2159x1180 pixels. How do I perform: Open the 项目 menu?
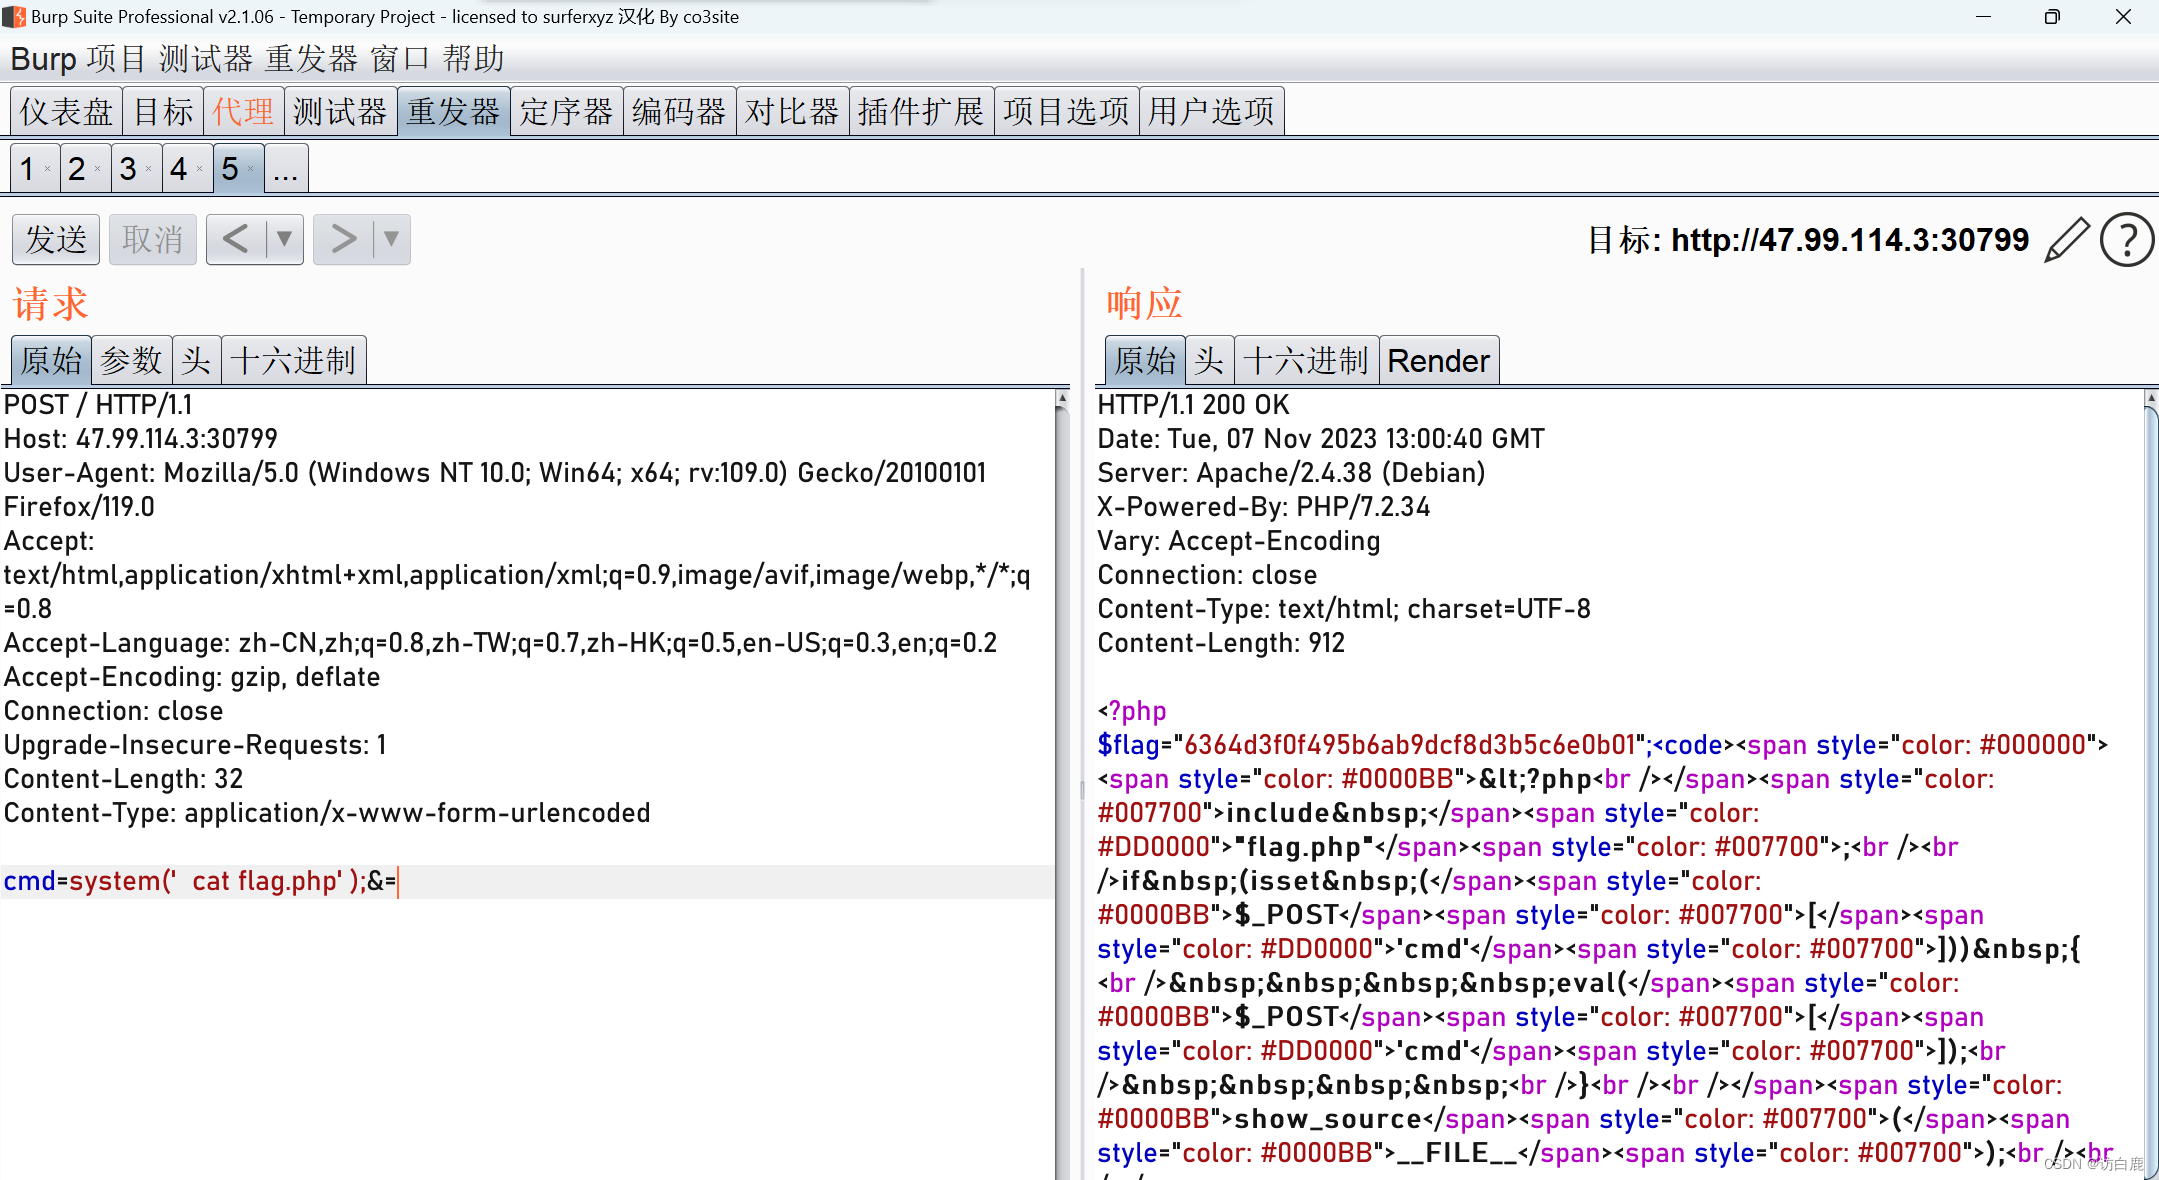116,59
